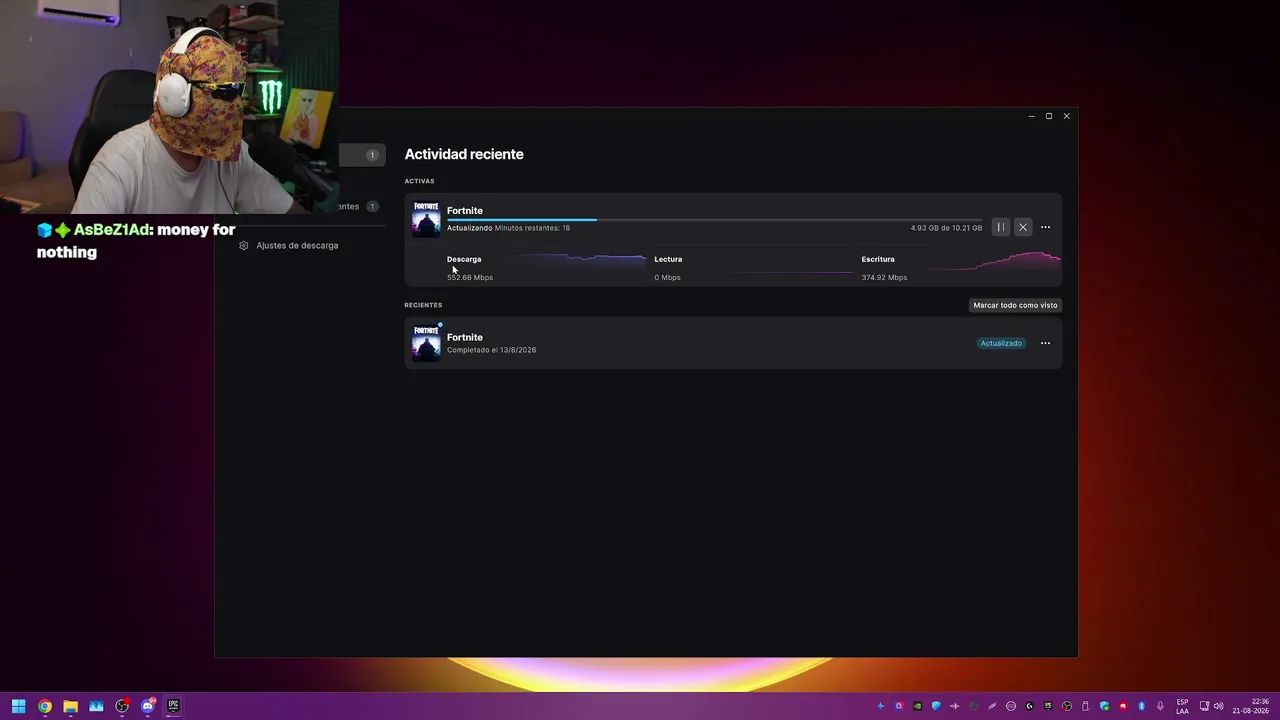Viewport: 1280px width, 720px height.
Task: Click the Epic Games Launcher taskbar icon
Action: point(173,706)
